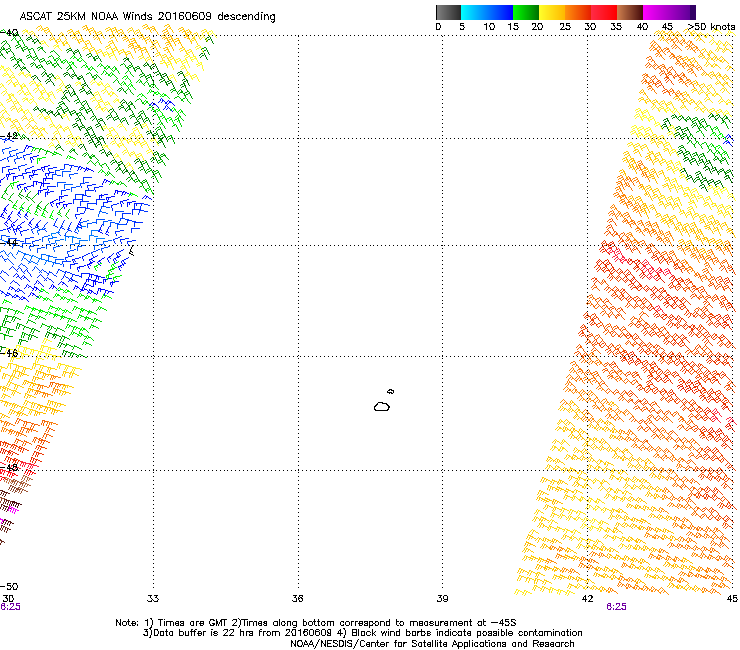Click the title text 'ASCAT 25KM NOAA Winds 20160609 descending'

[147, 16]
